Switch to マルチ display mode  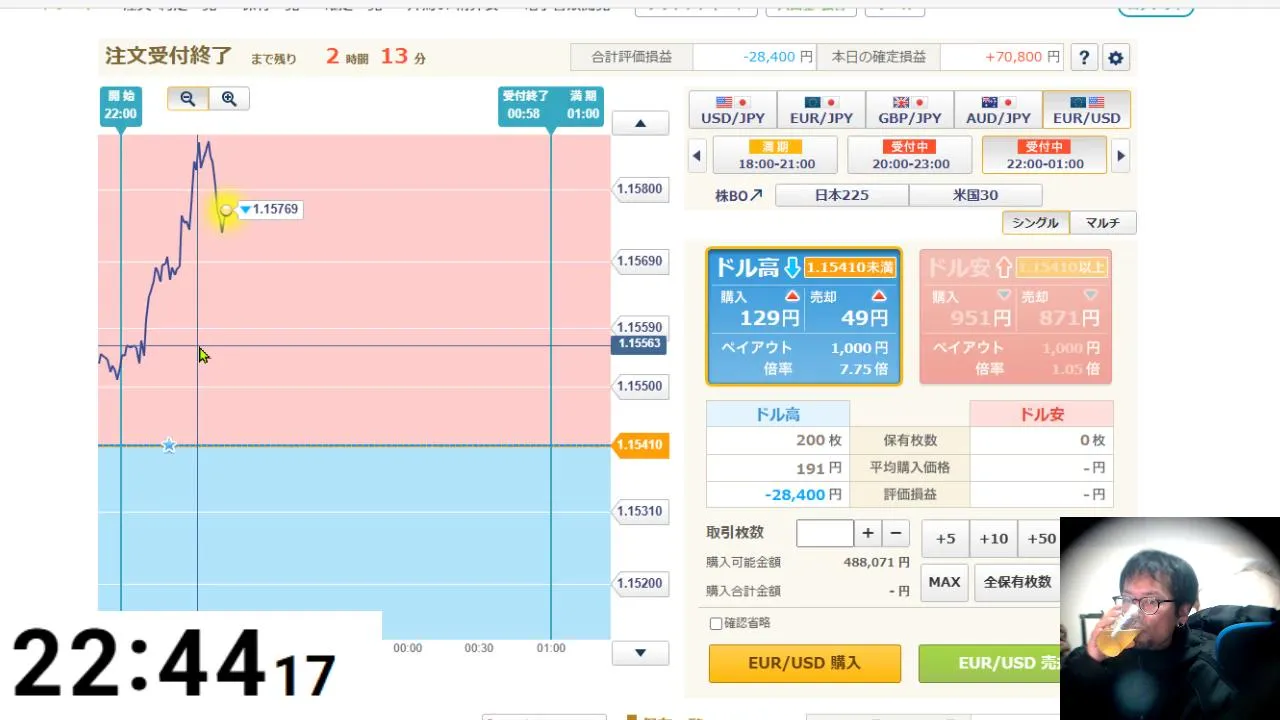[x=1103, y=222]
